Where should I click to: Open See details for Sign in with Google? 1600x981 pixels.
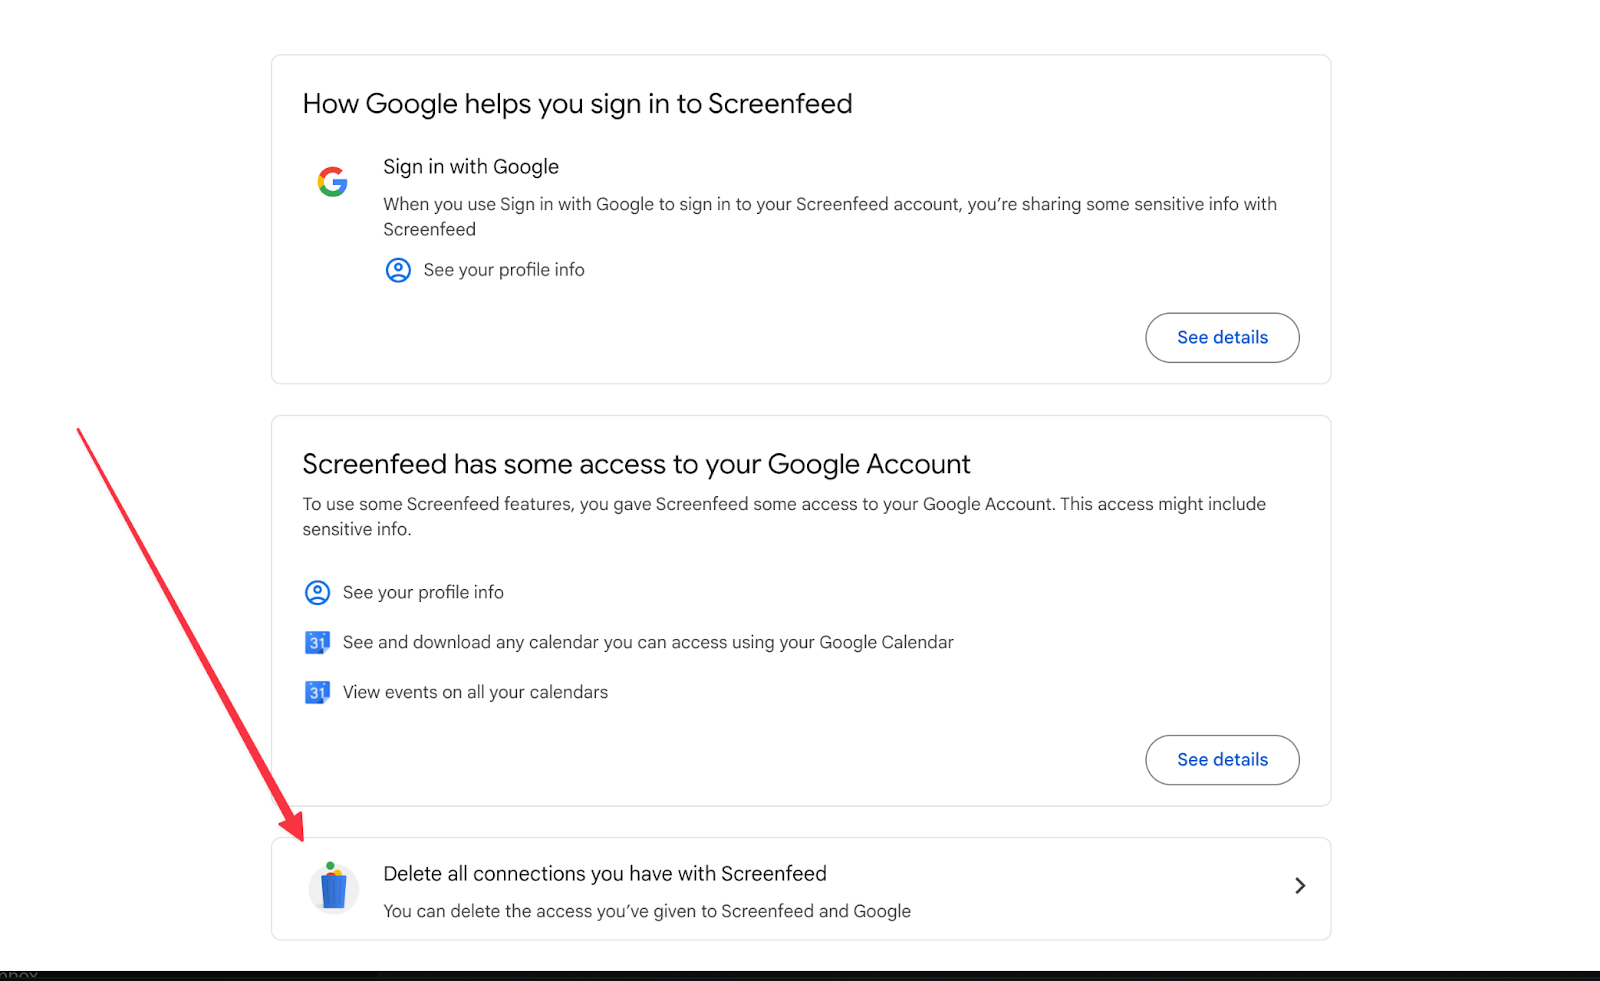pos(1222,338)
